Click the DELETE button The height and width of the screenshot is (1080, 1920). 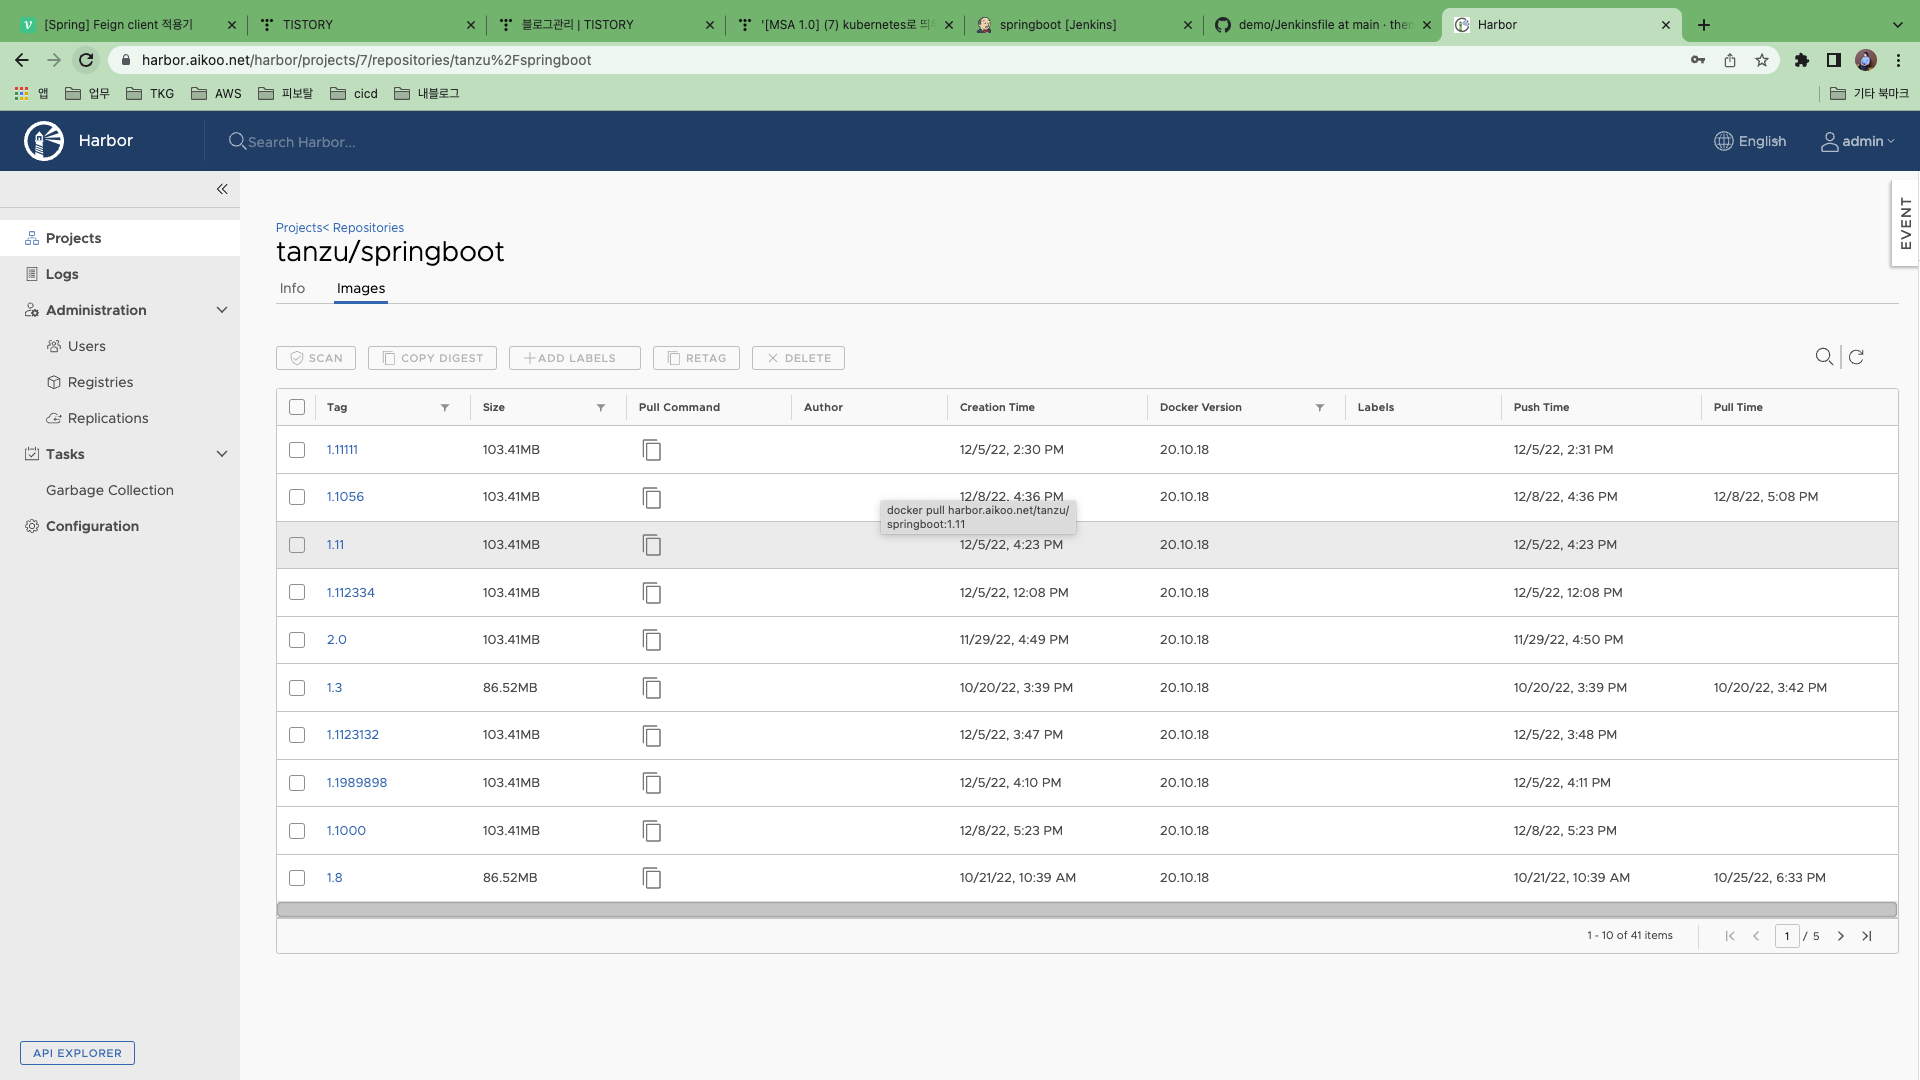tap(798, 358)
